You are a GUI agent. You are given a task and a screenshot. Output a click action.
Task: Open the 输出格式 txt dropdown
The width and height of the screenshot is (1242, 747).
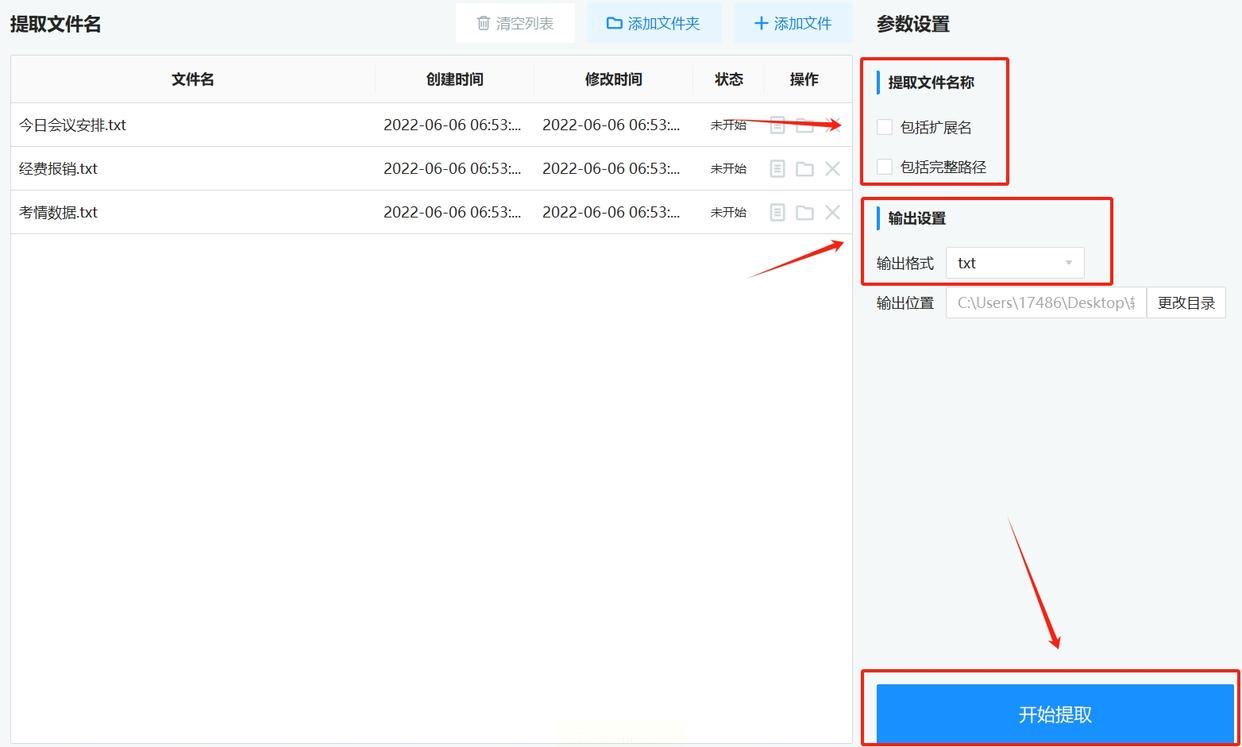[1015, 263]
